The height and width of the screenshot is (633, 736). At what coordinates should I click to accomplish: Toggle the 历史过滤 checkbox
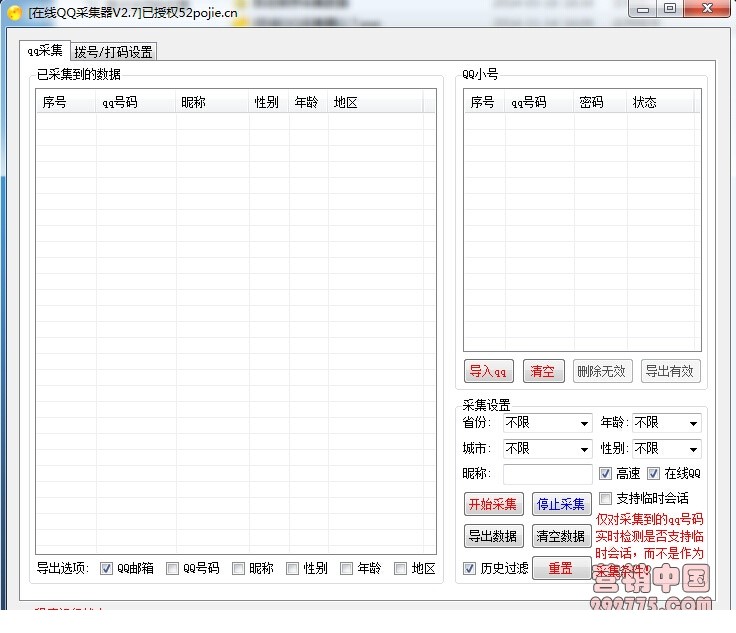(469, 568)
